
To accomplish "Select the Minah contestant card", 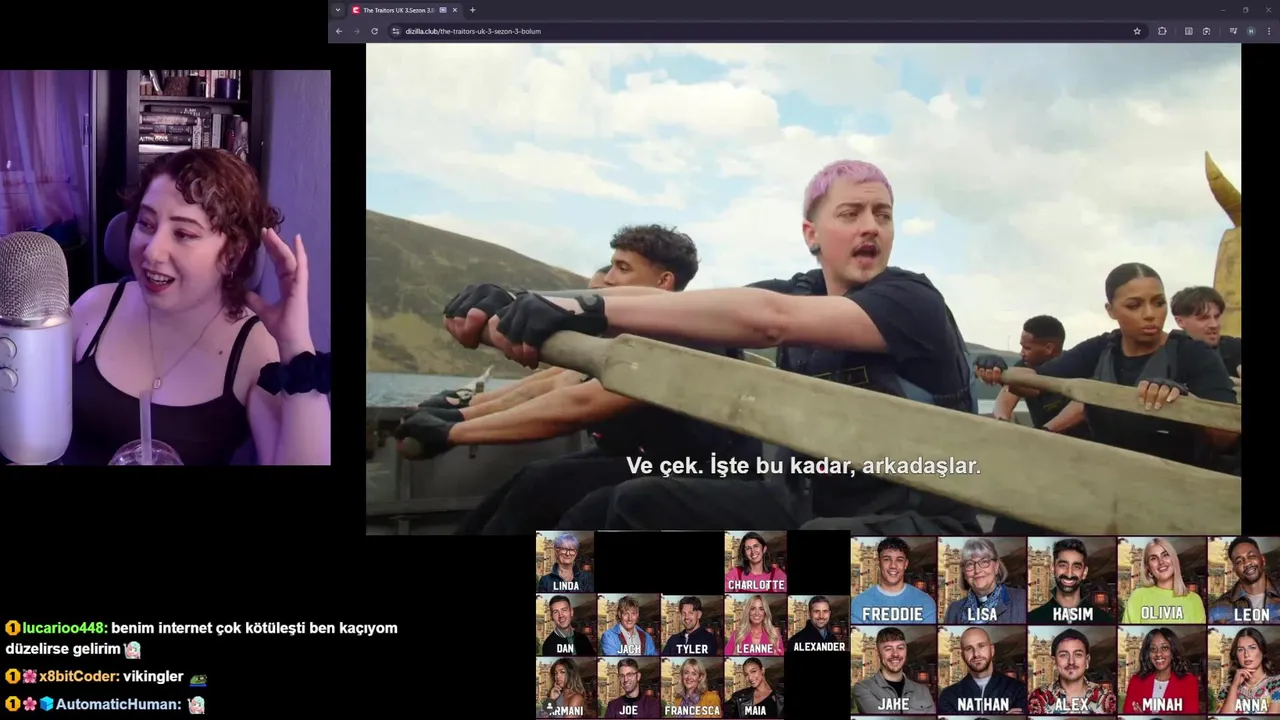I will click(1161, 671).
